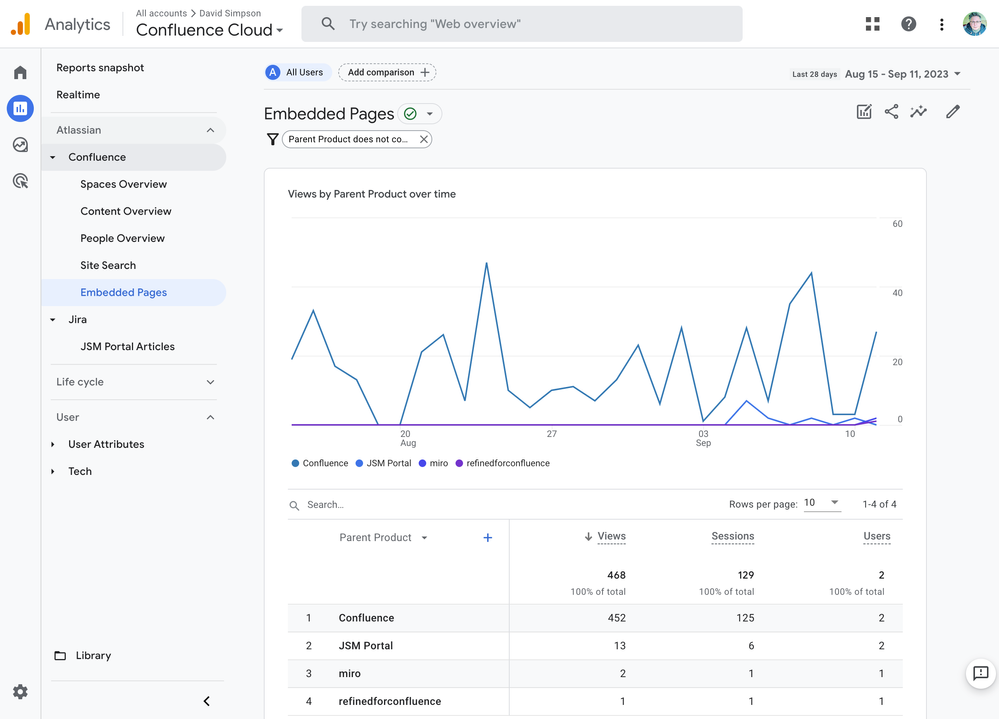Collapse the Jira tree item
Screen dimensions: 999x719
pos(53,320)
